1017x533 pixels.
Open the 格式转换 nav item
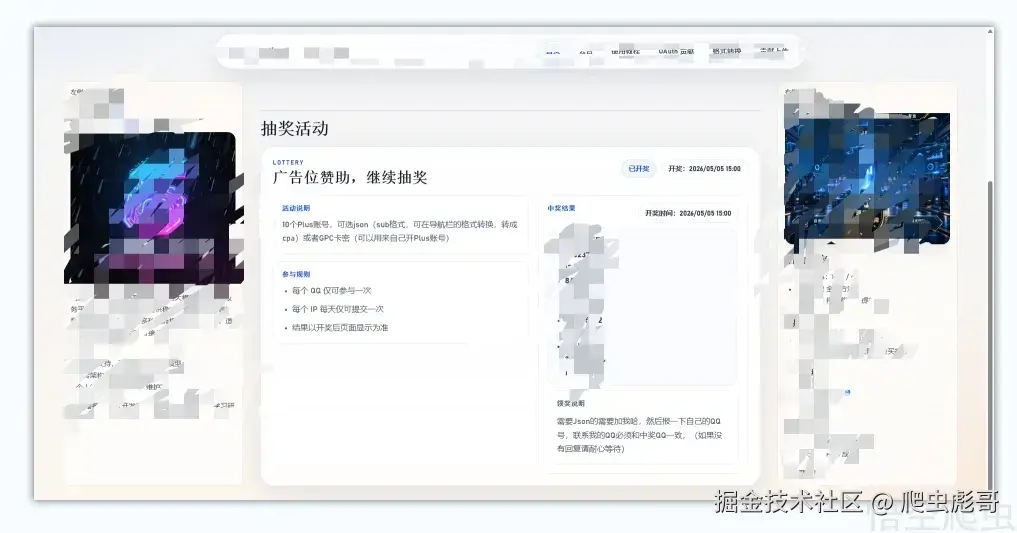pyautogui.click(x=726, y=51)
